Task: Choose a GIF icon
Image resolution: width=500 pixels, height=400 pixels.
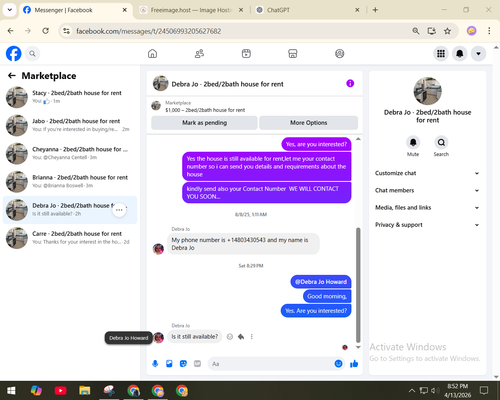Action: coord(197,364)
